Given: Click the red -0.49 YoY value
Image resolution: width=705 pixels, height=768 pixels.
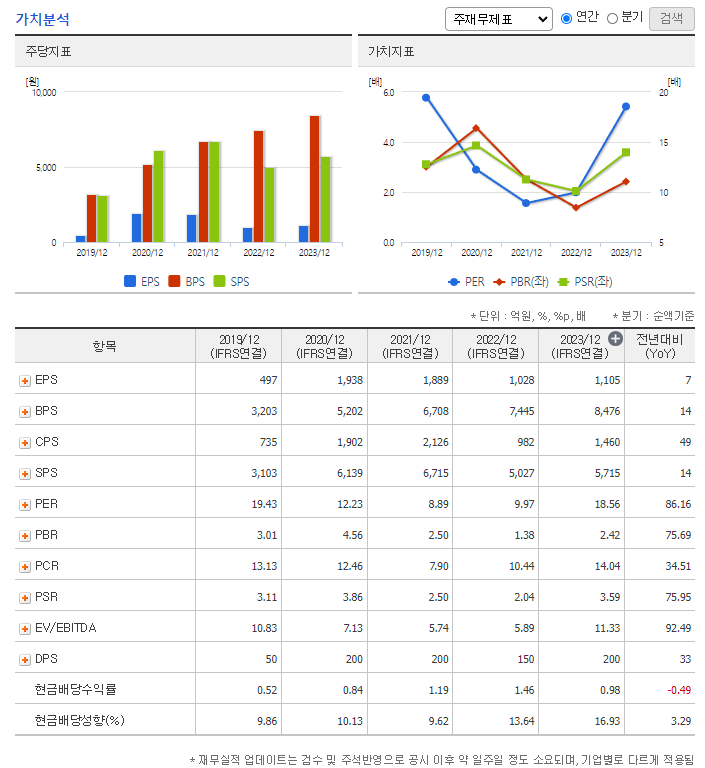Looking at the screenshot, I should pyautogui.click(x=679, y=690).
